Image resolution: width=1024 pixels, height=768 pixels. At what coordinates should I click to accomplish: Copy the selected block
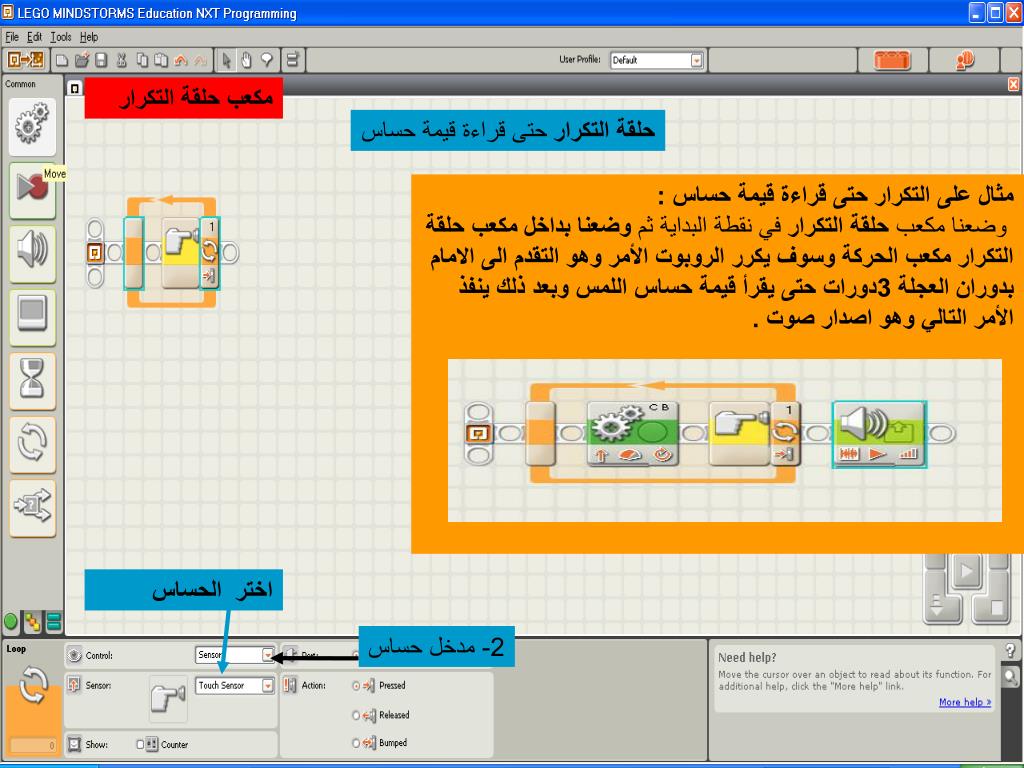coord(142,61)
